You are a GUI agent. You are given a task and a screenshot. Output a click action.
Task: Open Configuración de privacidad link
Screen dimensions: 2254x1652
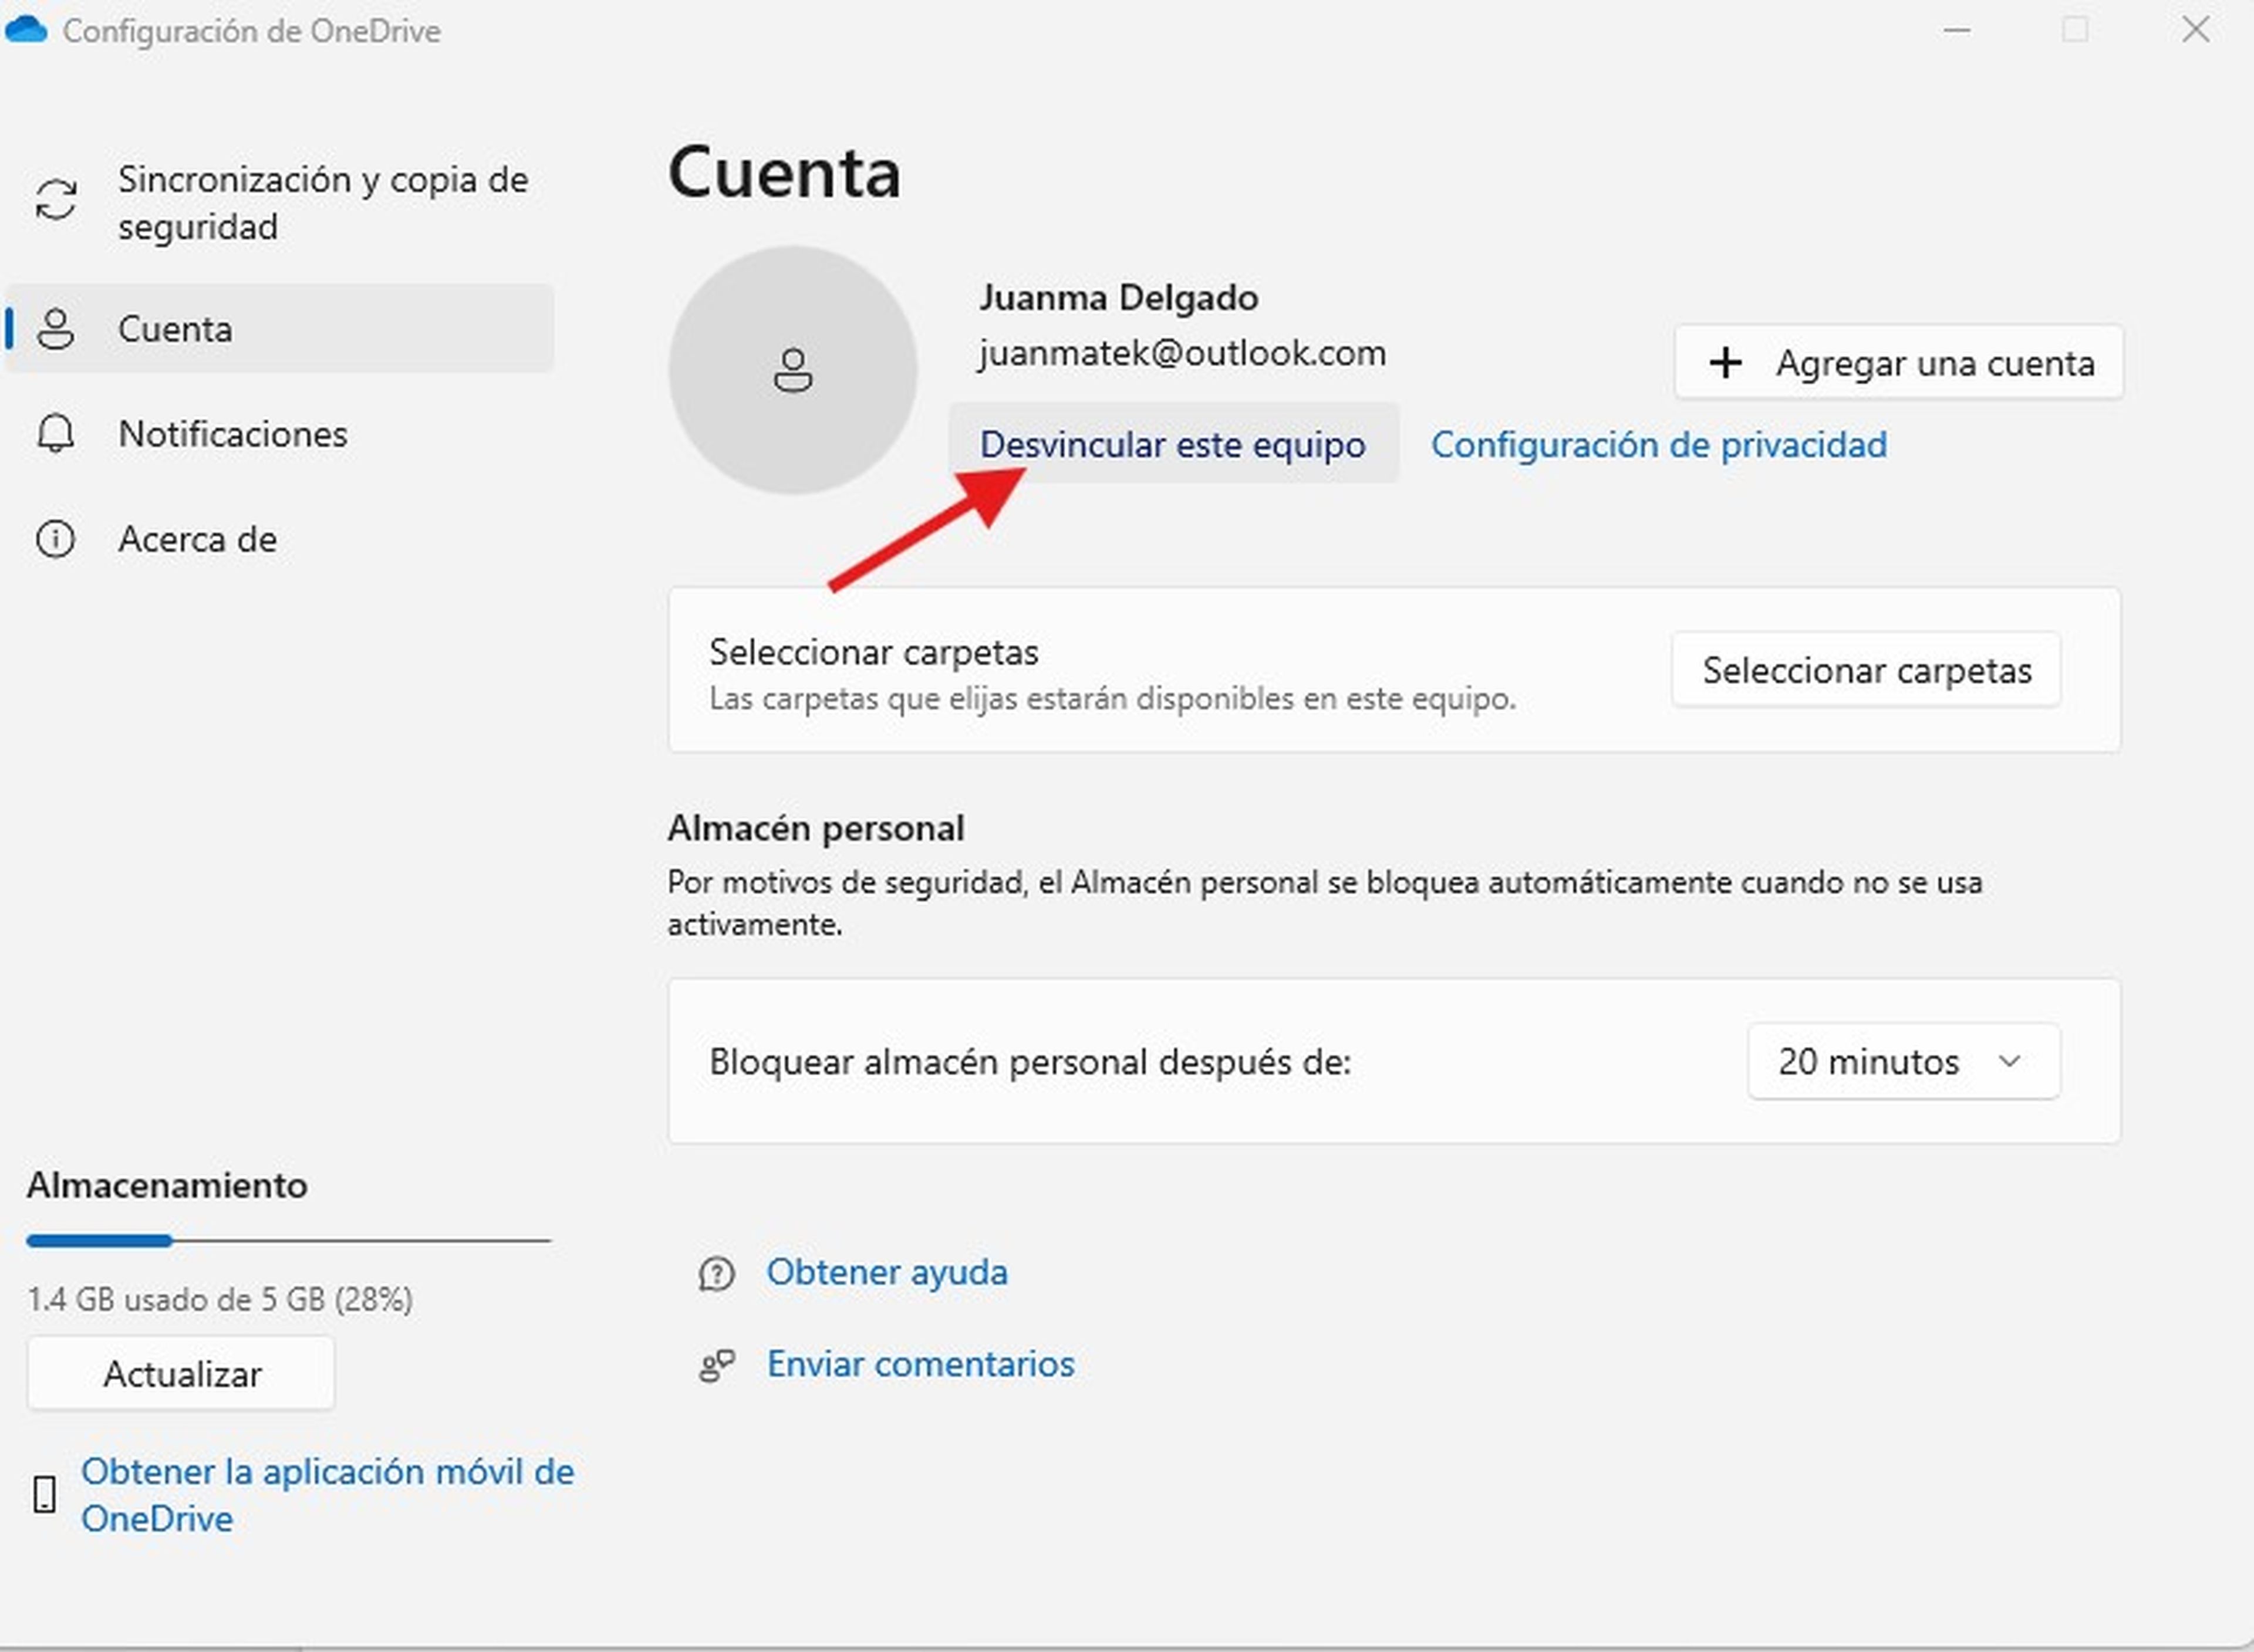click(1659, 444)
